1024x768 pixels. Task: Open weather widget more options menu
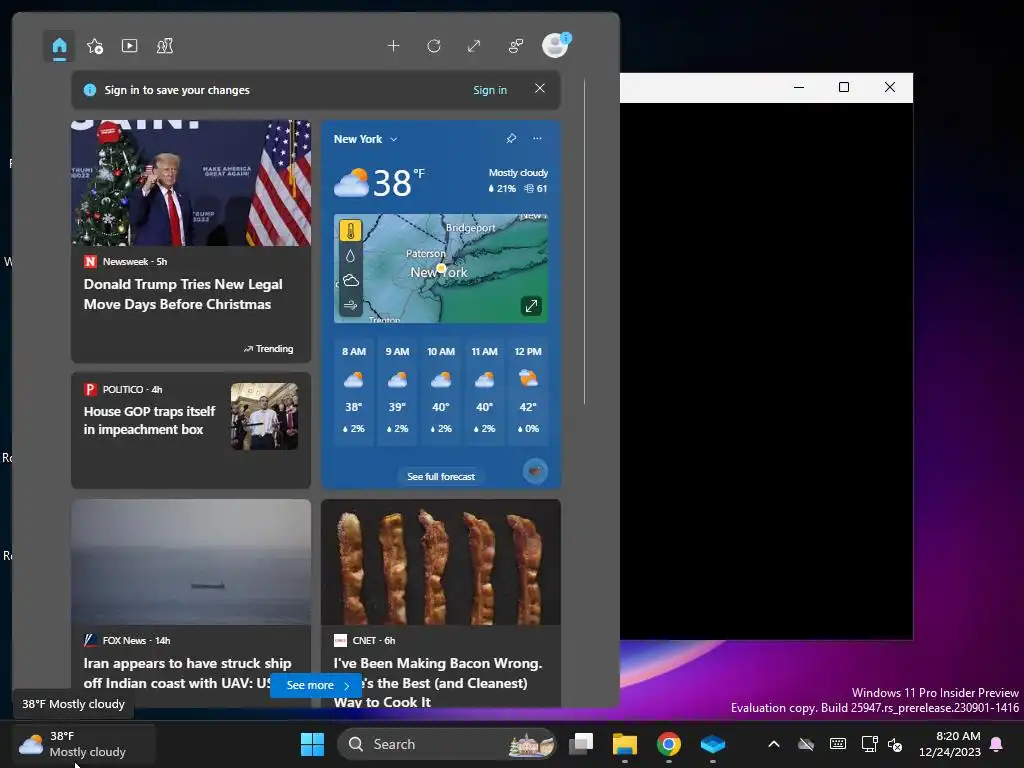(537, 138)
